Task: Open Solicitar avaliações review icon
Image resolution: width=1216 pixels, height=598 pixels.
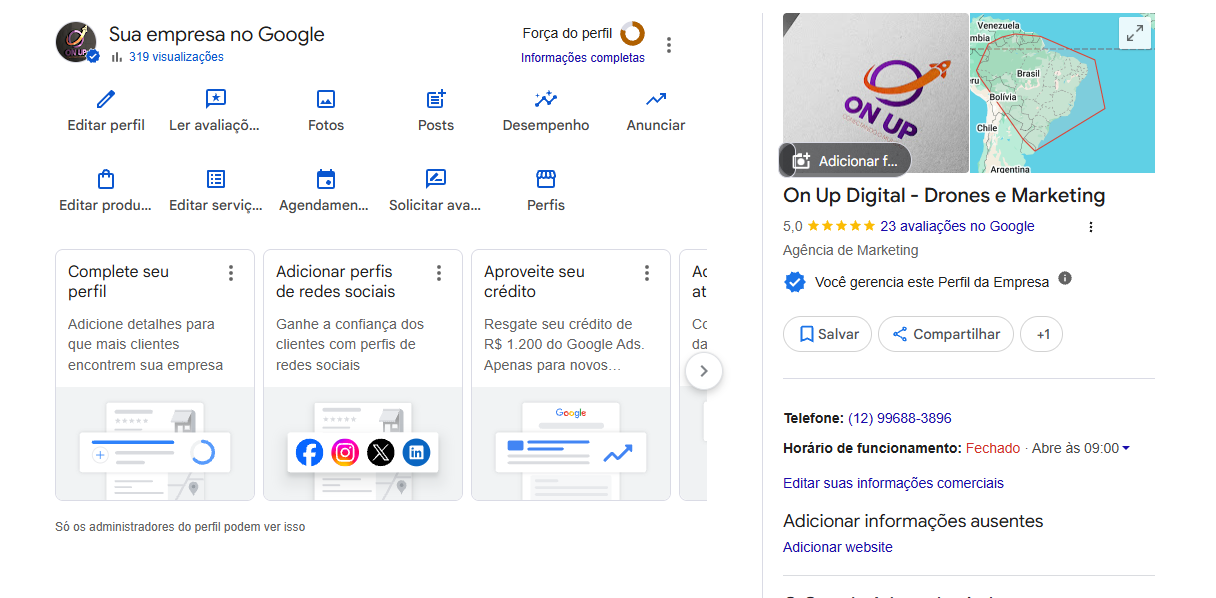Action: pyautogui.click(x=436, y=179)
